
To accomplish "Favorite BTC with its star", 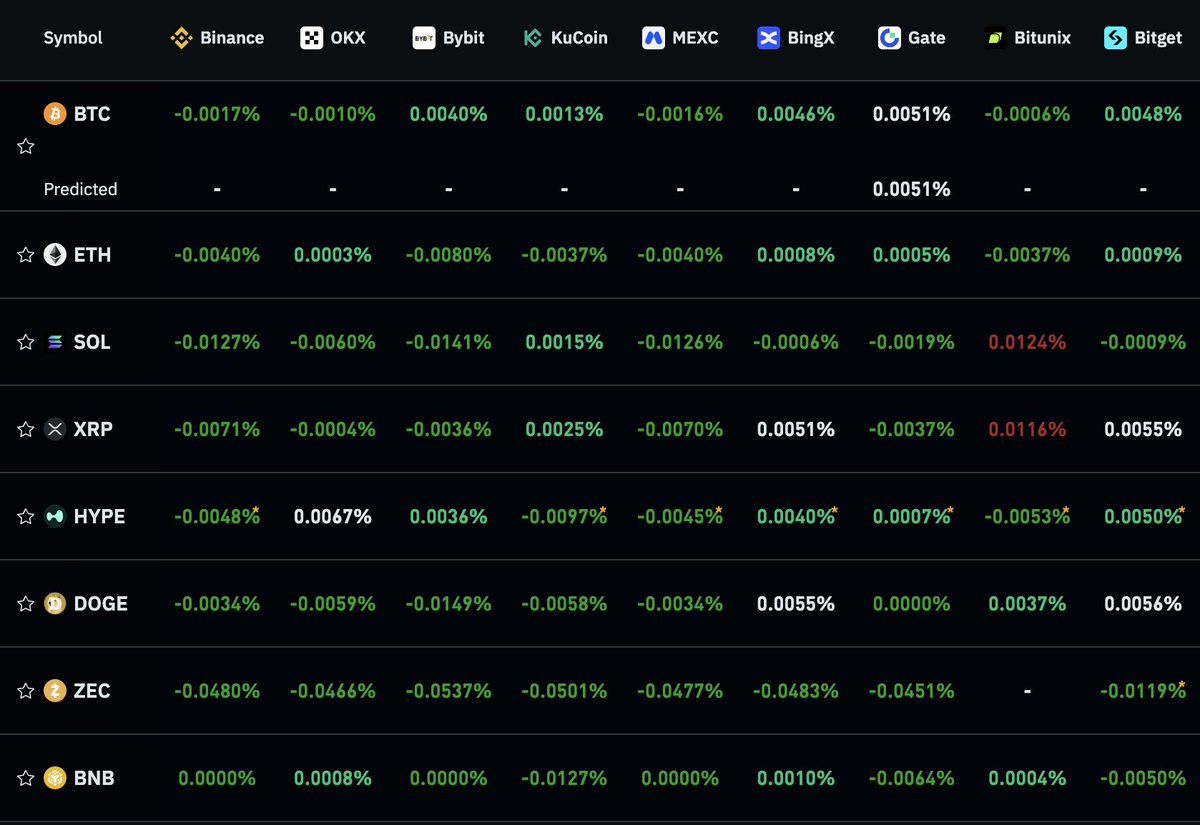I will point(26,147).
